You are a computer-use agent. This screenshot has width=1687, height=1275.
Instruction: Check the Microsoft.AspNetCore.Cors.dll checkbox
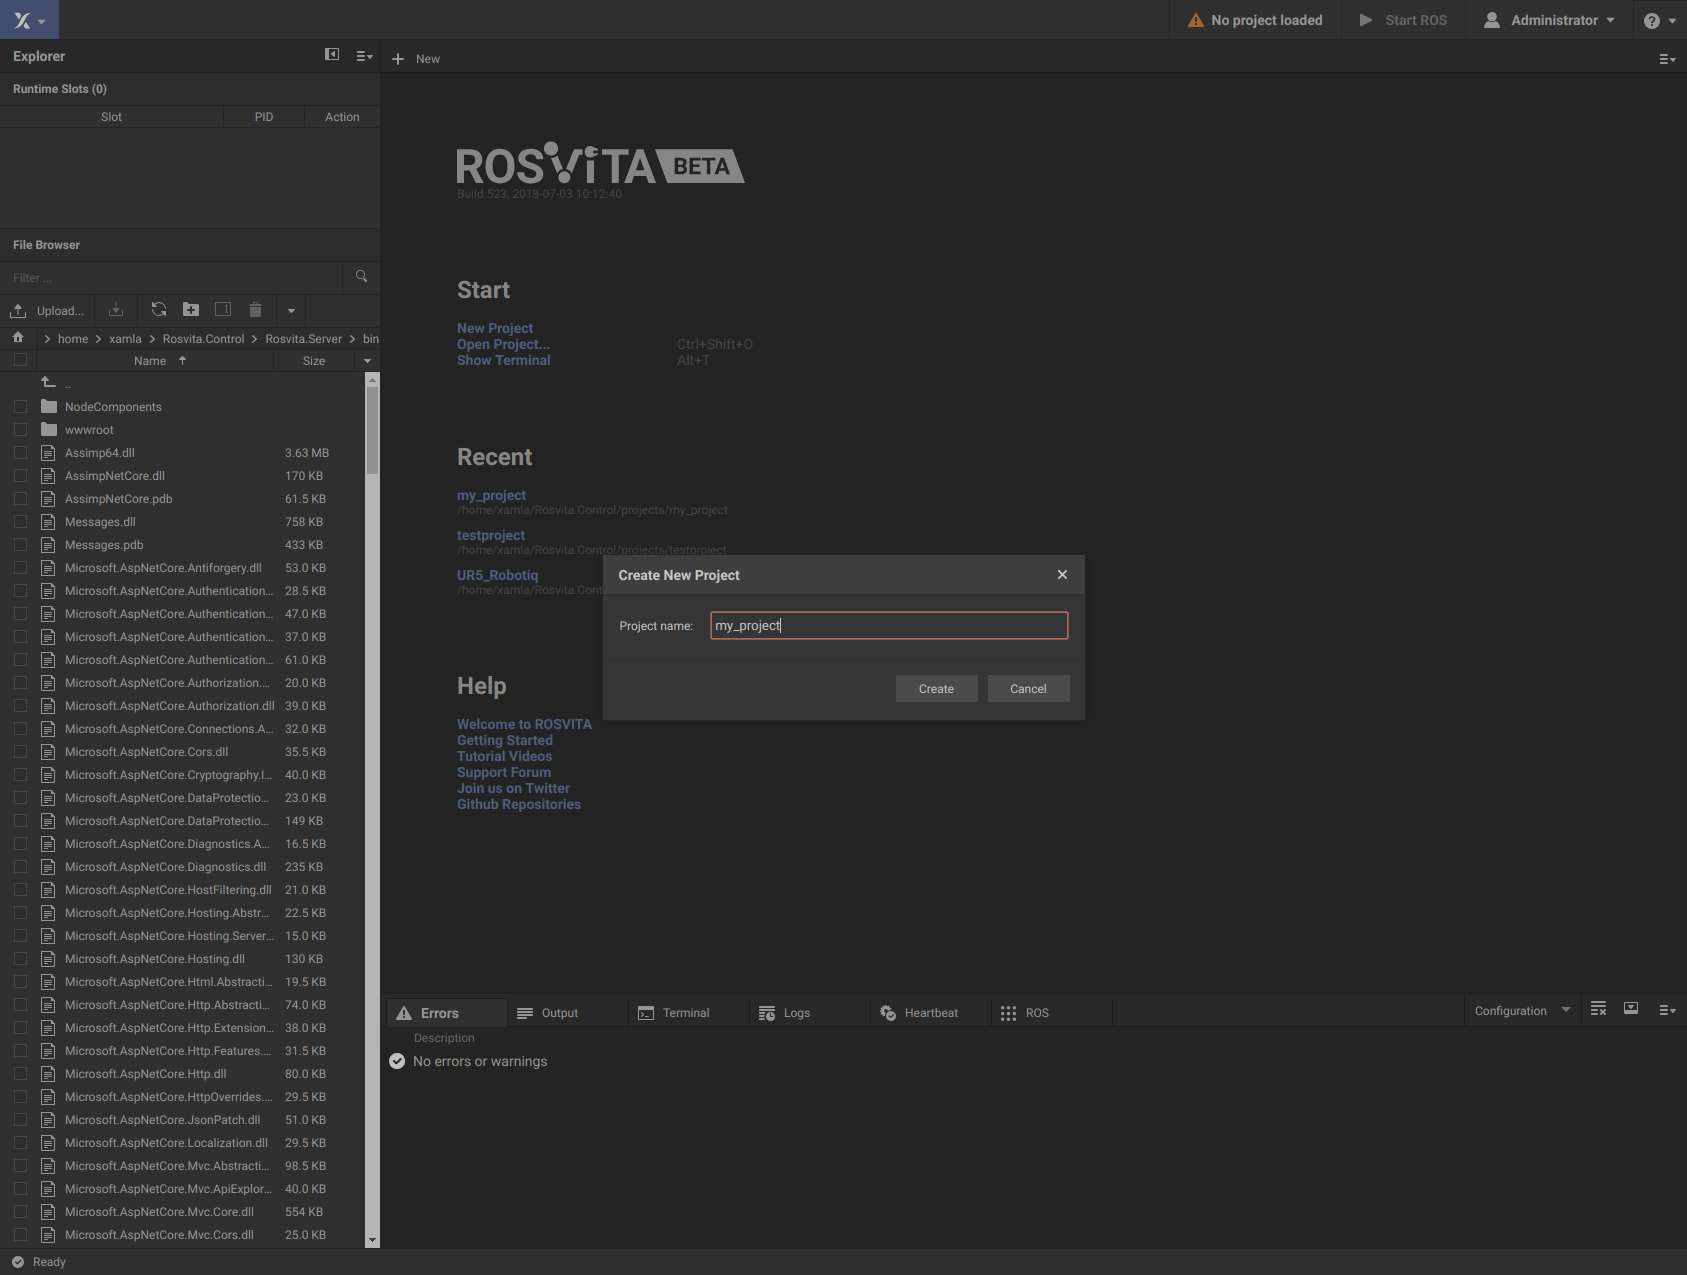click(x=20, y=752)
